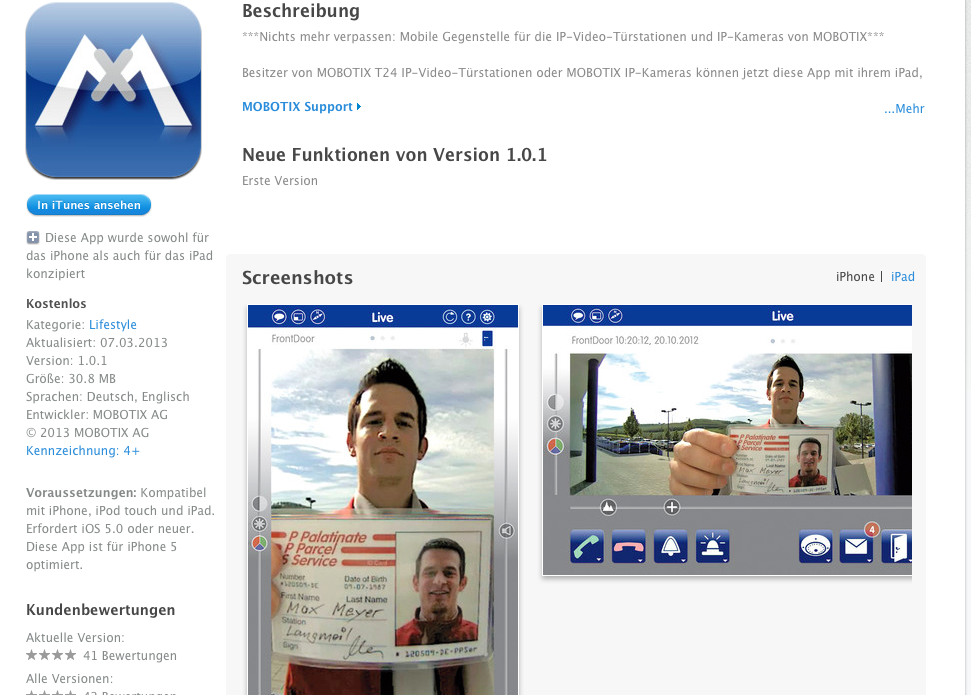Tap the dome camera button
971x695 pixels.
pos(816,547)
